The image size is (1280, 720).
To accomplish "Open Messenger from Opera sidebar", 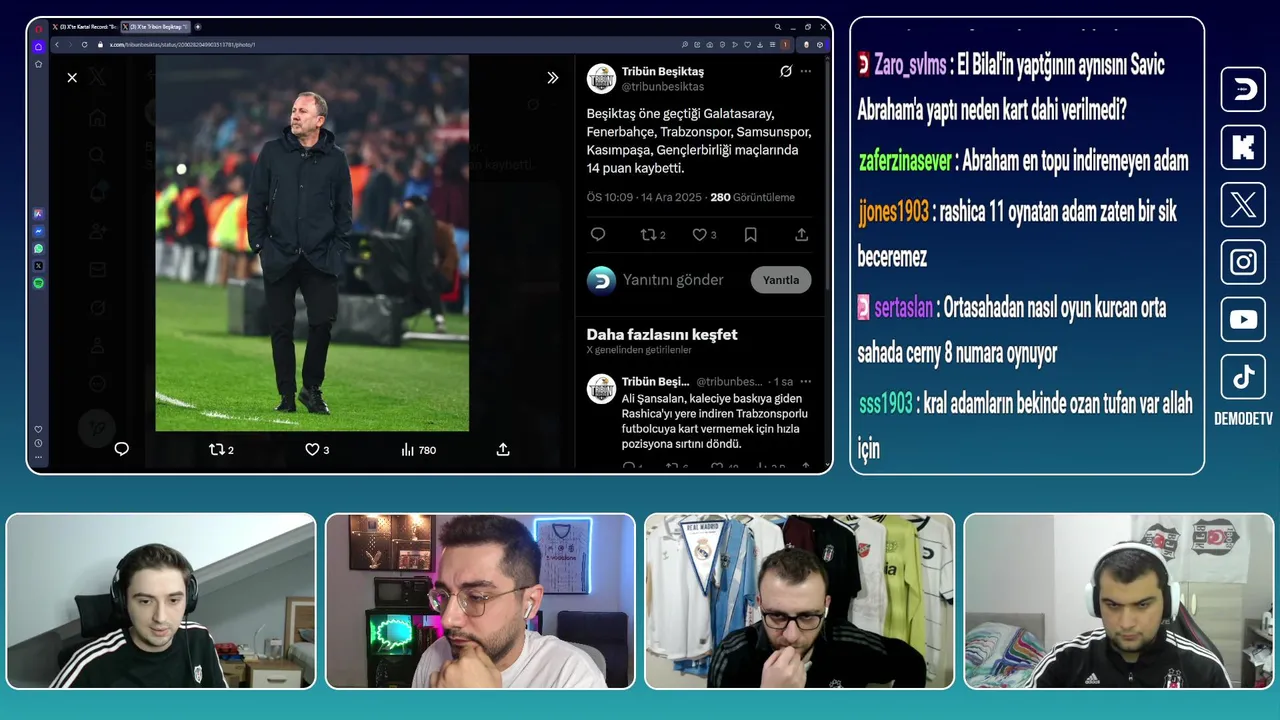I will click(38, 230).
